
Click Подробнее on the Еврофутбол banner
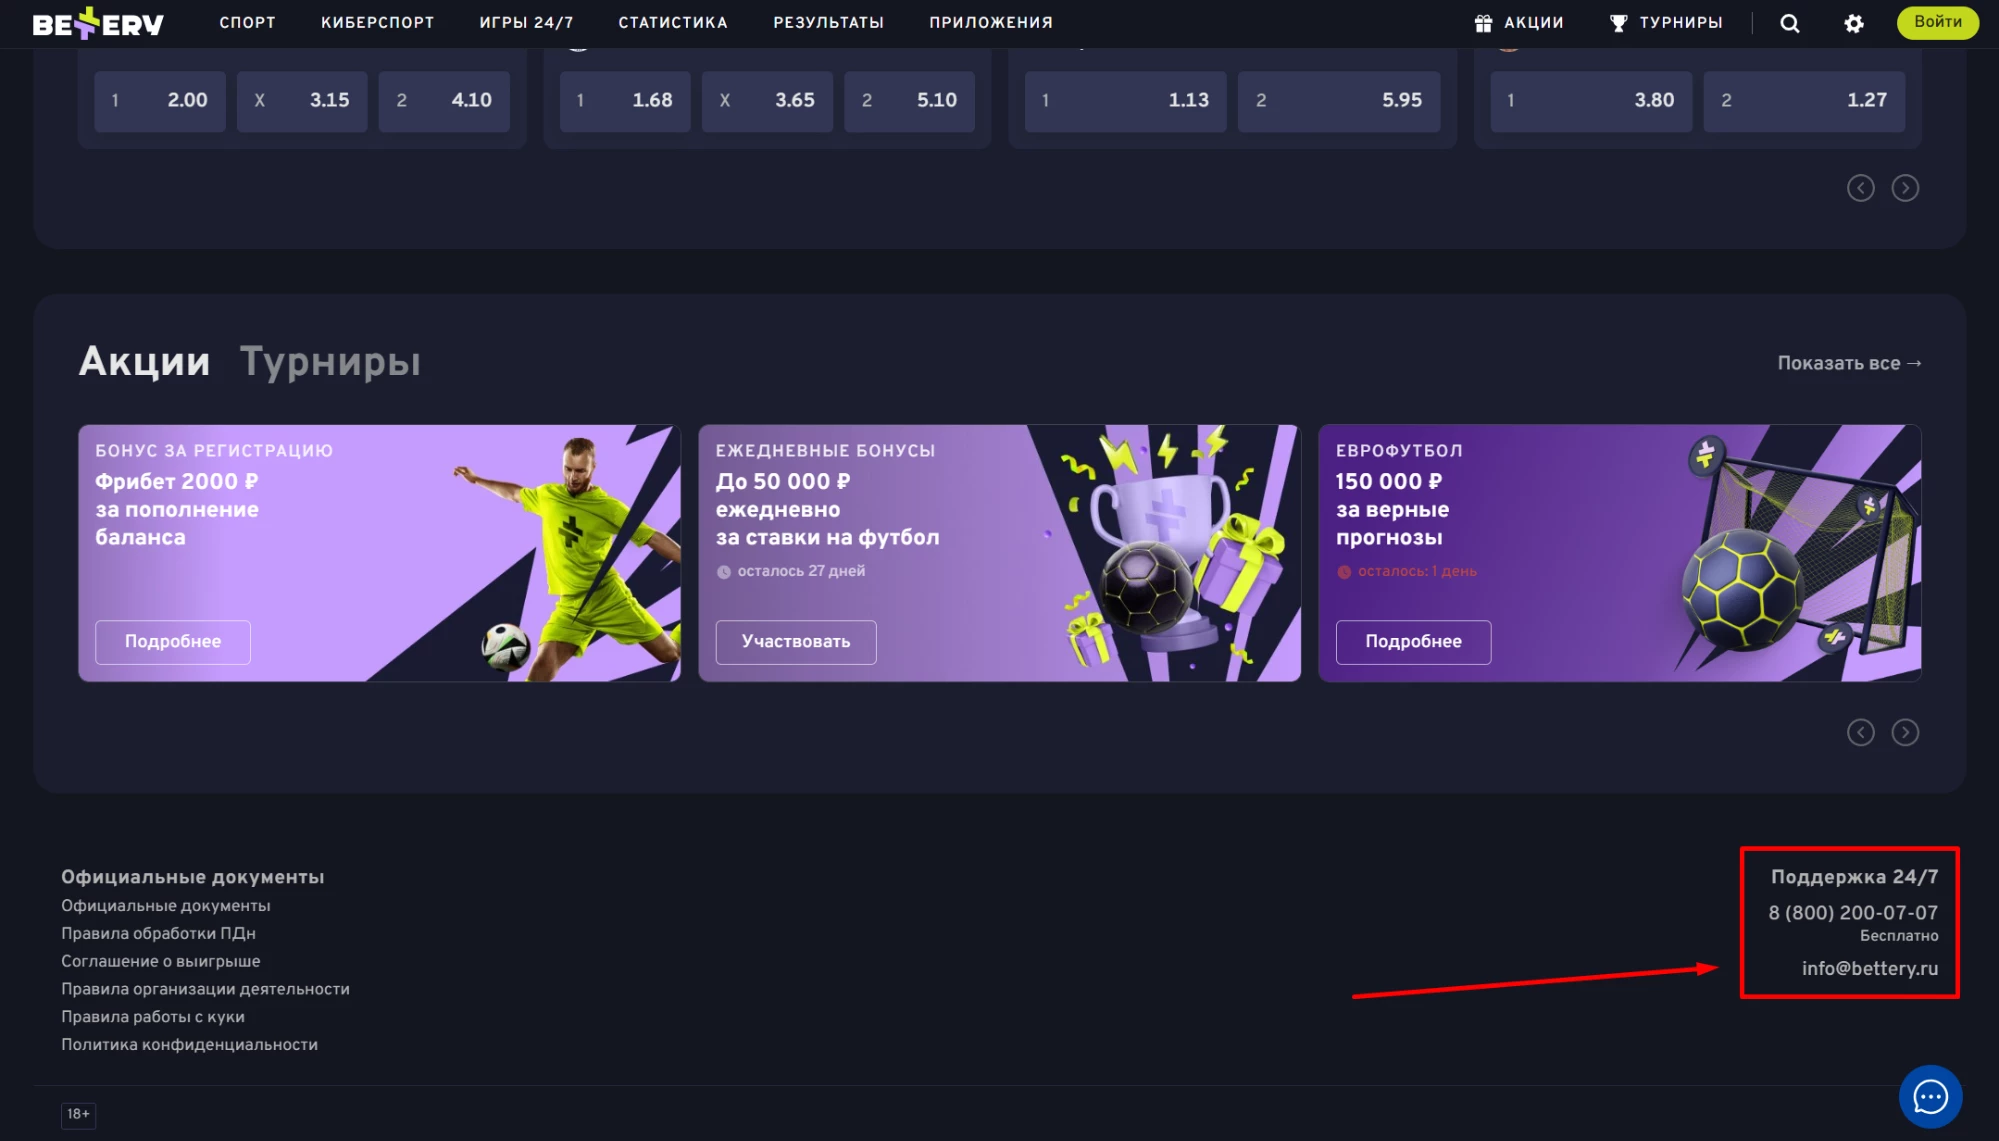[x=1412, y=642]
